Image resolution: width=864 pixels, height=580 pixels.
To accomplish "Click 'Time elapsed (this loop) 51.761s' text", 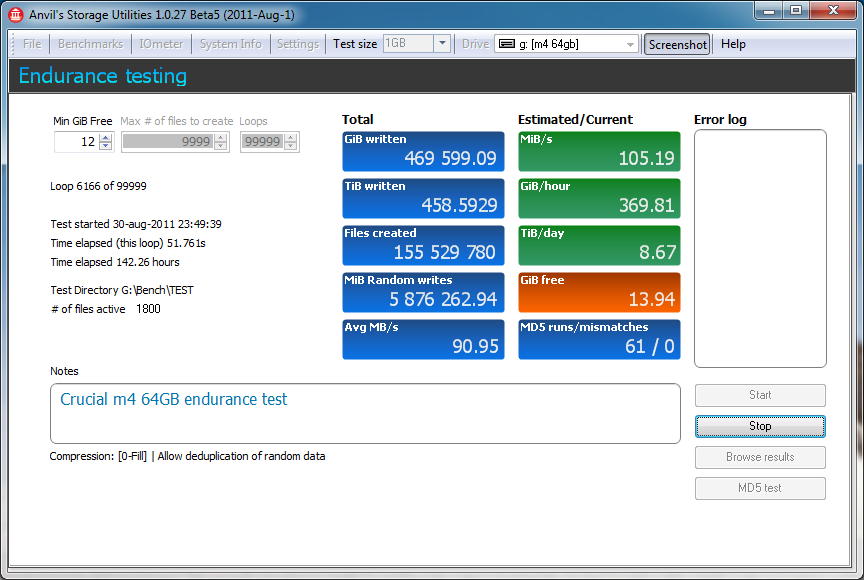I will [128, 243].
